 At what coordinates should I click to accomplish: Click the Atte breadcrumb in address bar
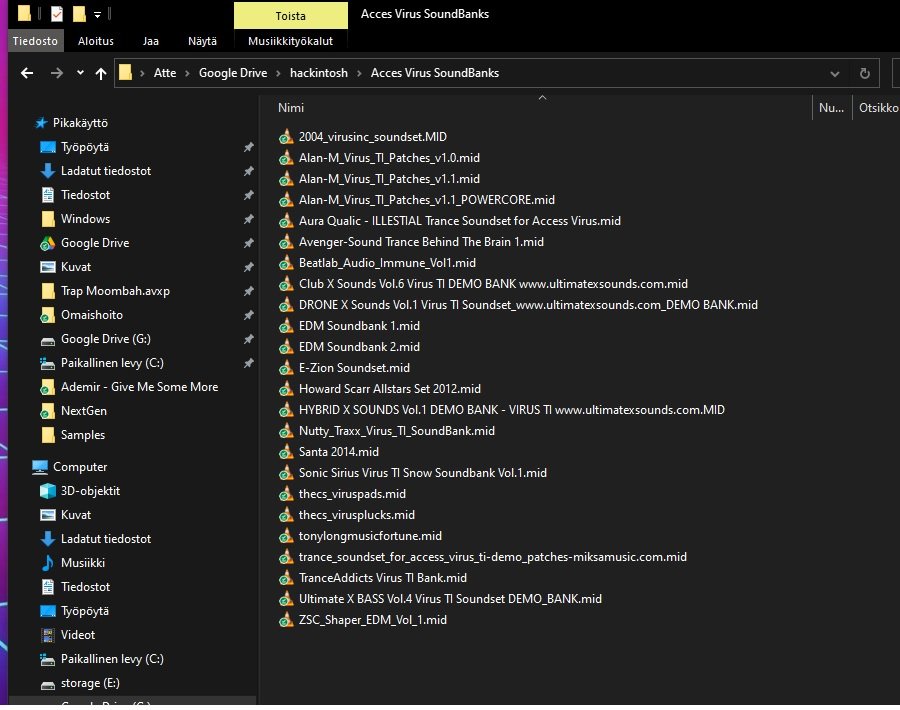[165, 73]
